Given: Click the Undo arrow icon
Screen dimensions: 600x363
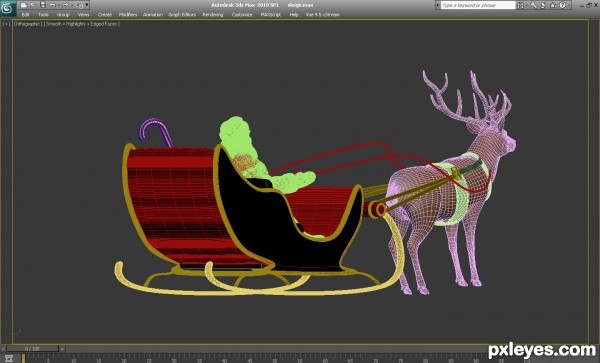Looking at the screenshot, I should 53,5.
